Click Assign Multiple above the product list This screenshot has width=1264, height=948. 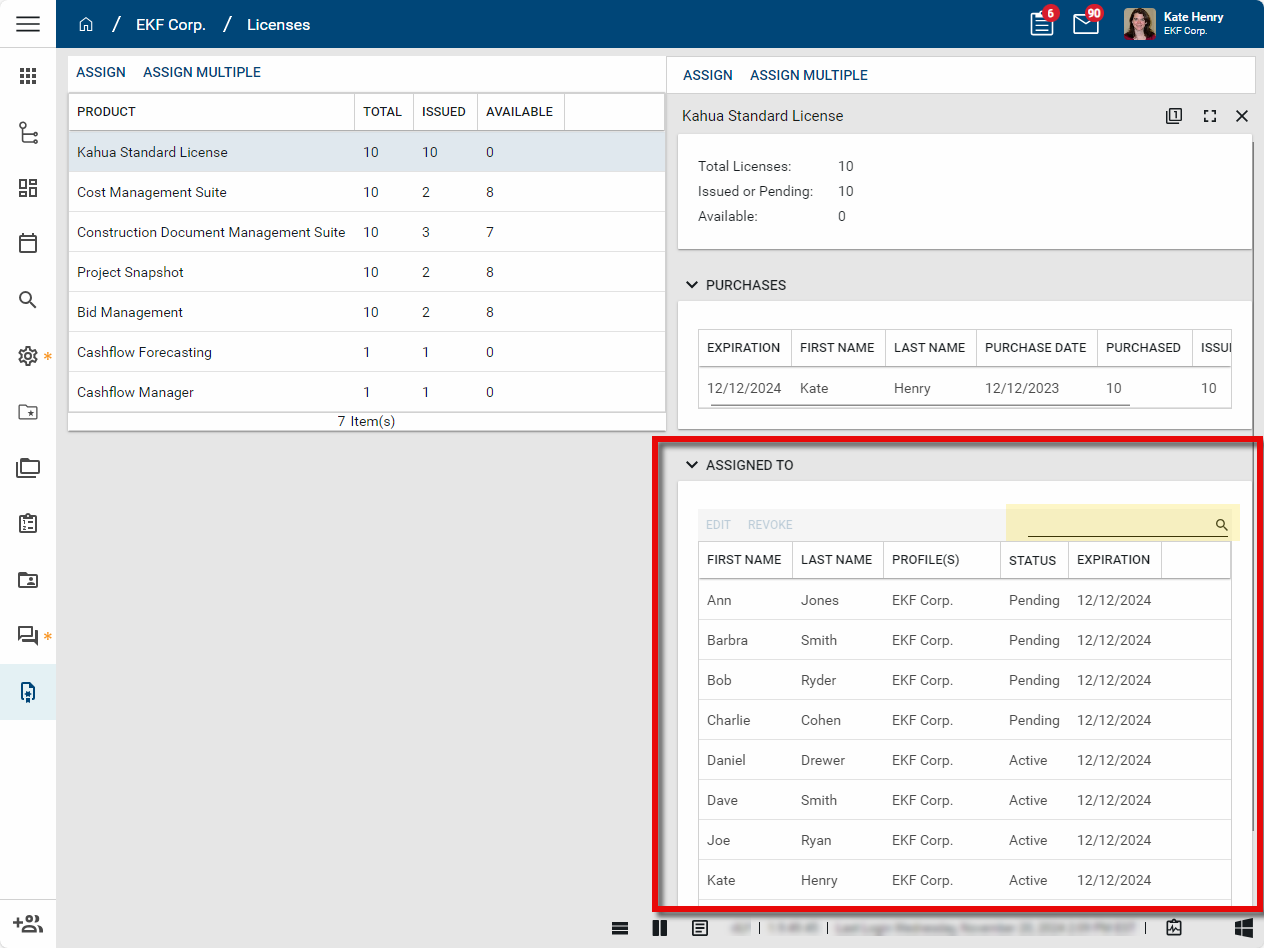pyautogui.click(x=201, y=72)
